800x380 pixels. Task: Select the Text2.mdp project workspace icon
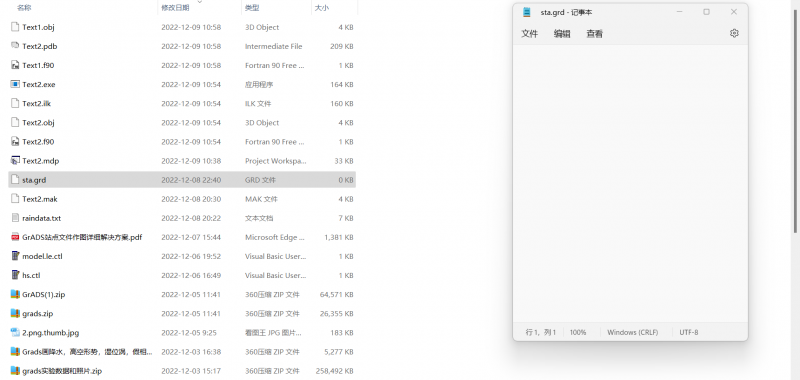(15, 161)
